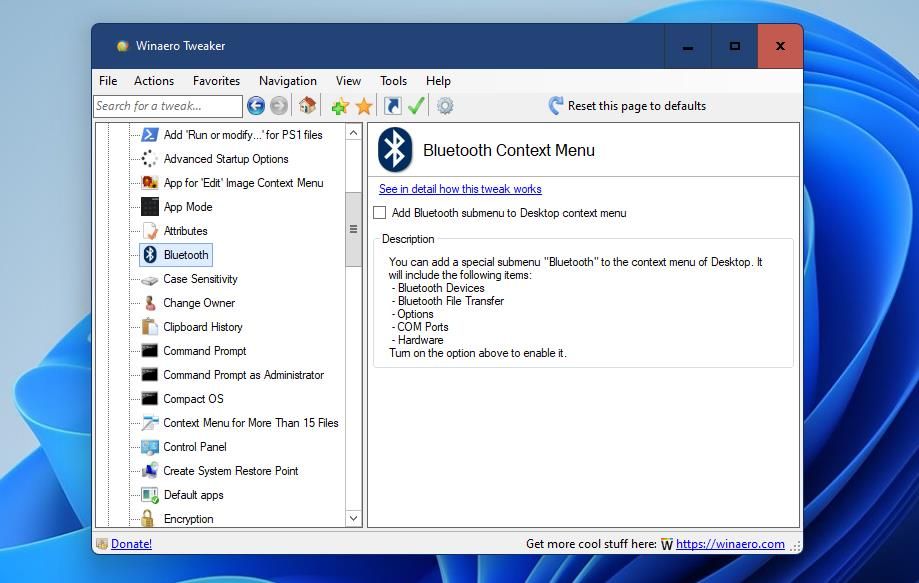
Task: Select the Bluetooth tweak in the tree
Action: click(x=186, y=255)
